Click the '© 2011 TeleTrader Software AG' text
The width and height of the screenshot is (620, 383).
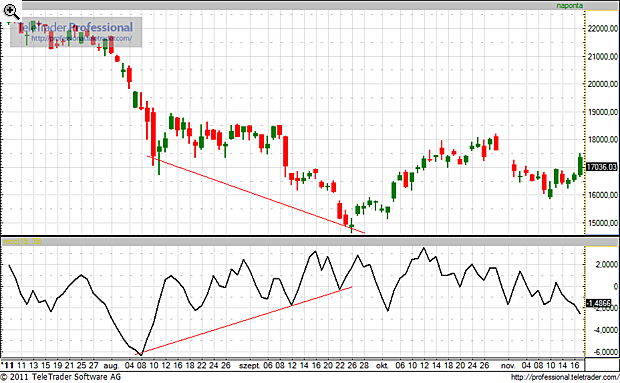tap(60, 377)
